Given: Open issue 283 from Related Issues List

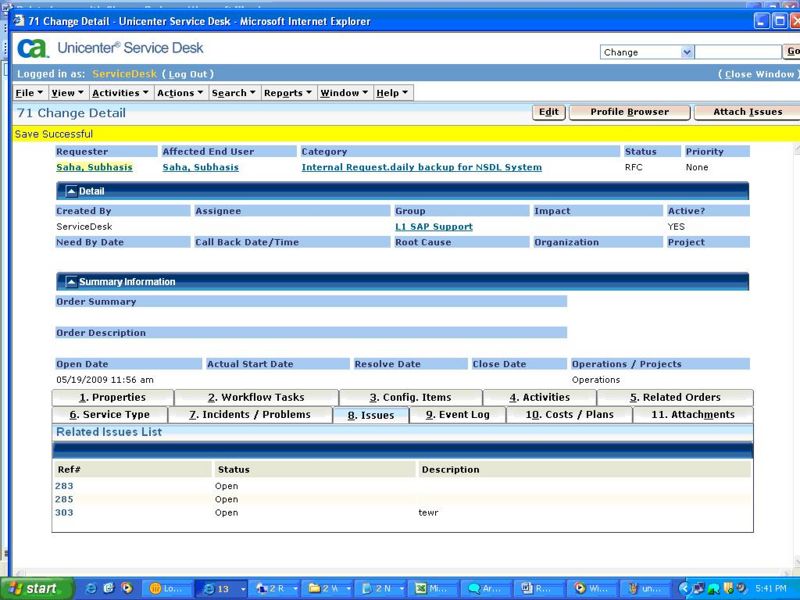Looking at the screenshot, I should pos(62,485).
